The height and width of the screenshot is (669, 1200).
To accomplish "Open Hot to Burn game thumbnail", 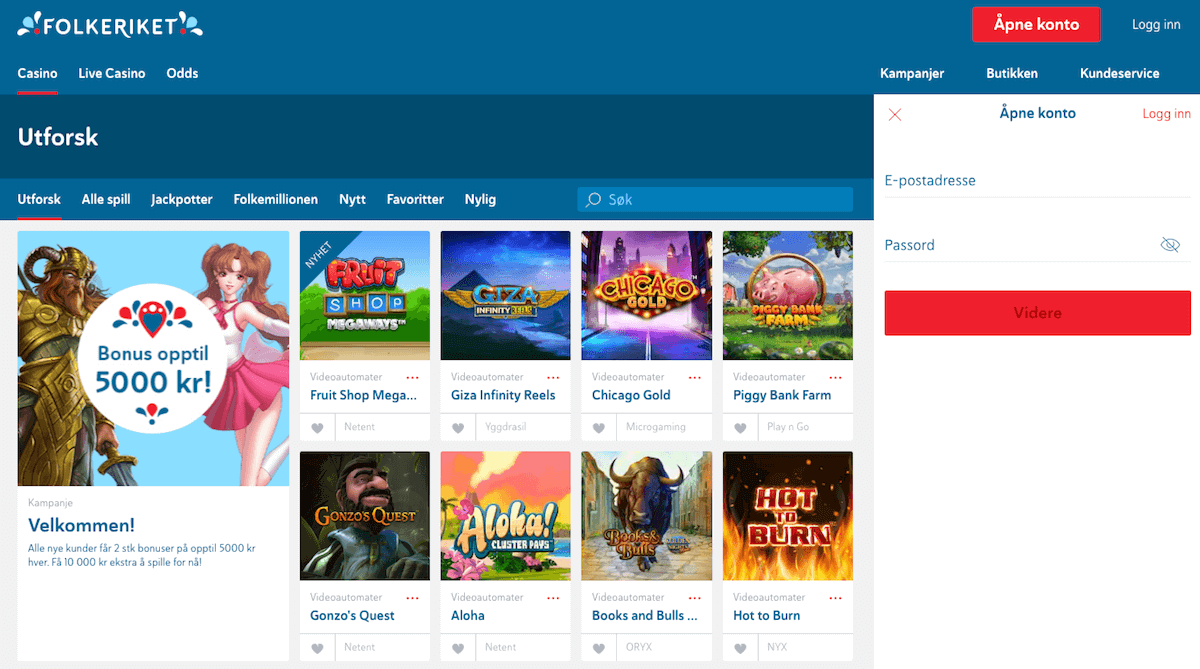I will (x=788, y=516).
